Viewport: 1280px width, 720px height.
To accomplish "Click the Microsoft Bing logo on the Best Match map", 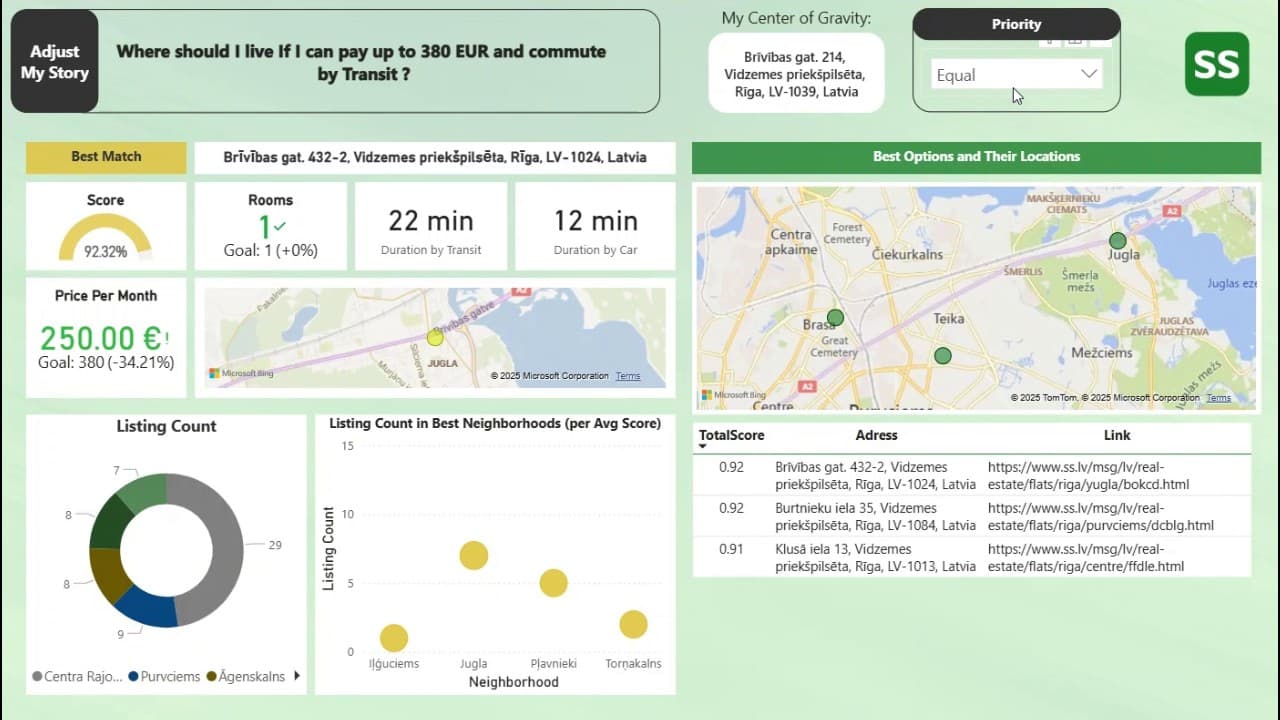I will [x=241, y=374].
